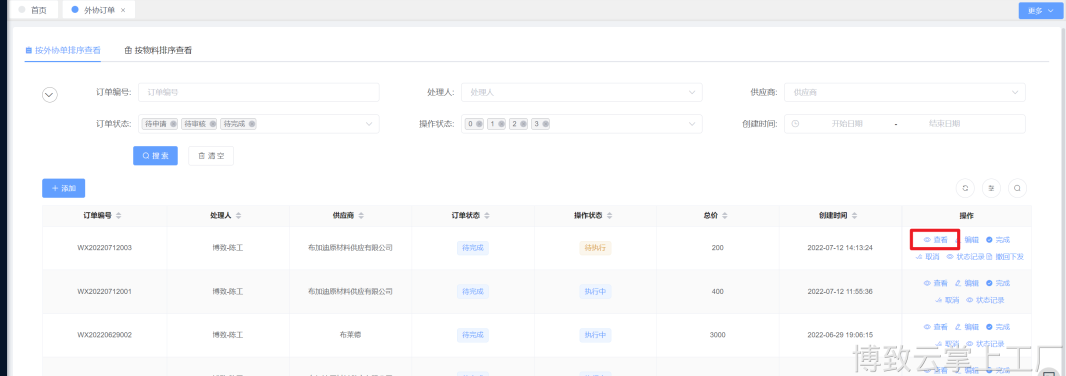The image size is (1066, 376).
Task: Click the 添加 button
Action: coord(63,188)
